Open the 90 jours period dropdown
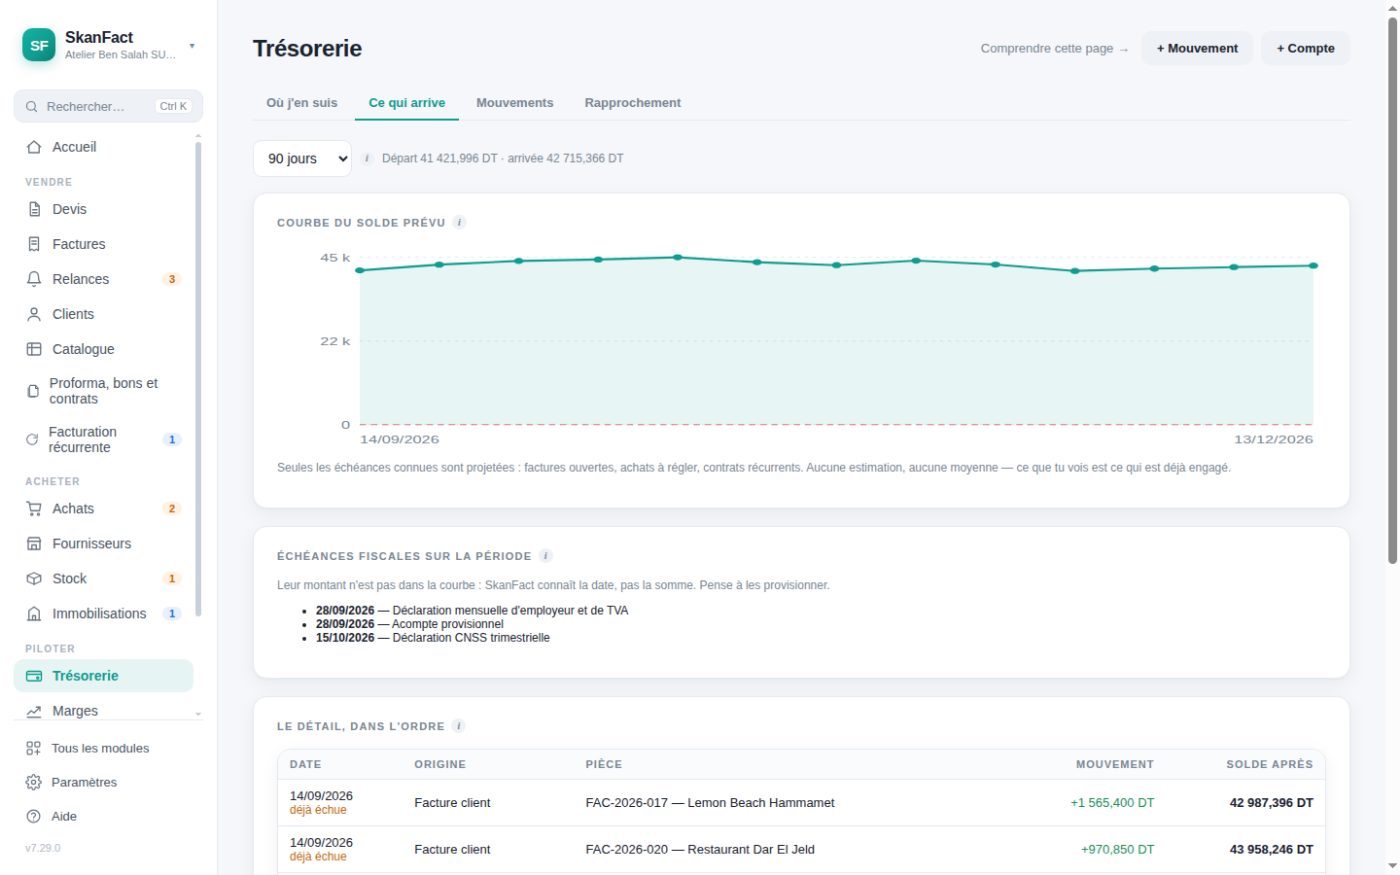1400x875 pixels. click(302, 159)
